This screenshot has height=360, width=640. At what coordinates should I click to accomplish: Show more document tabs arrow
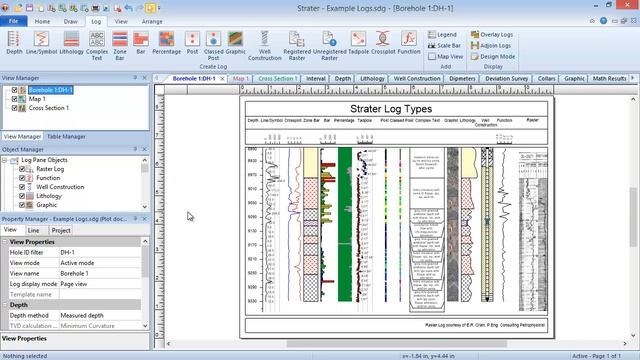[633, 78]
